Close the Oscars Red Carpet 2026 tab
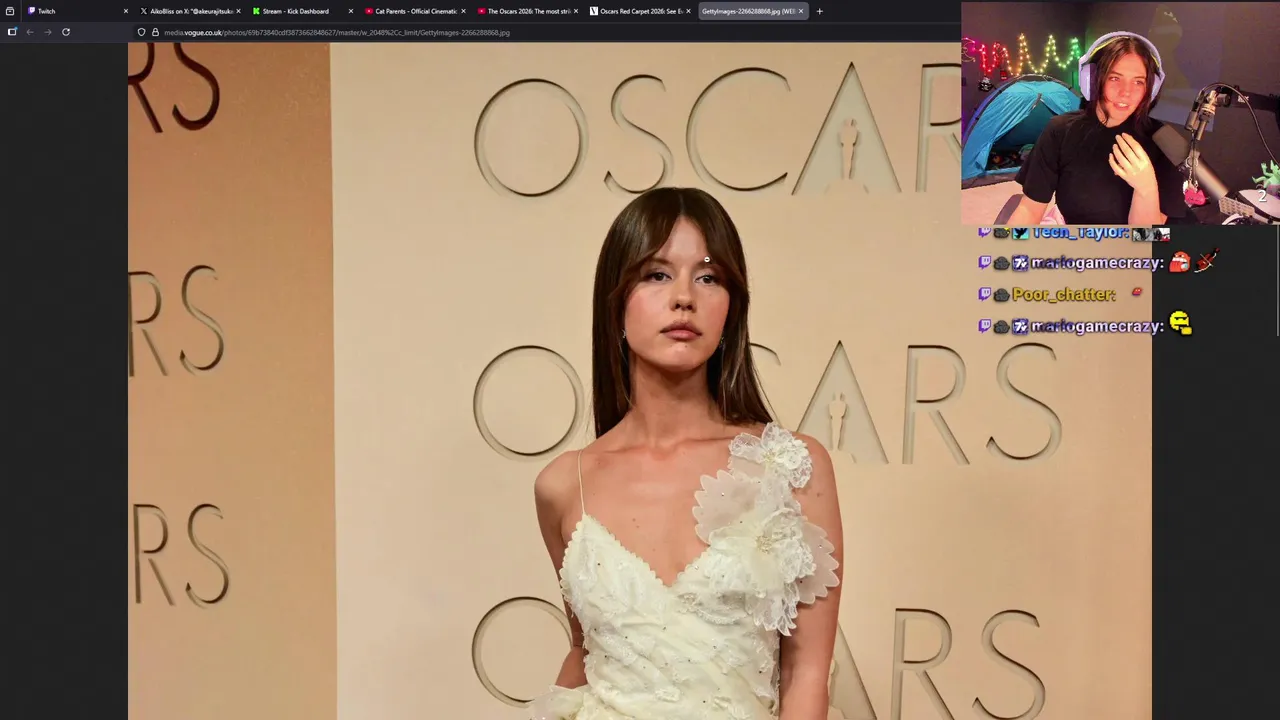Viewport: 1280px width, 720px height. 688,11
